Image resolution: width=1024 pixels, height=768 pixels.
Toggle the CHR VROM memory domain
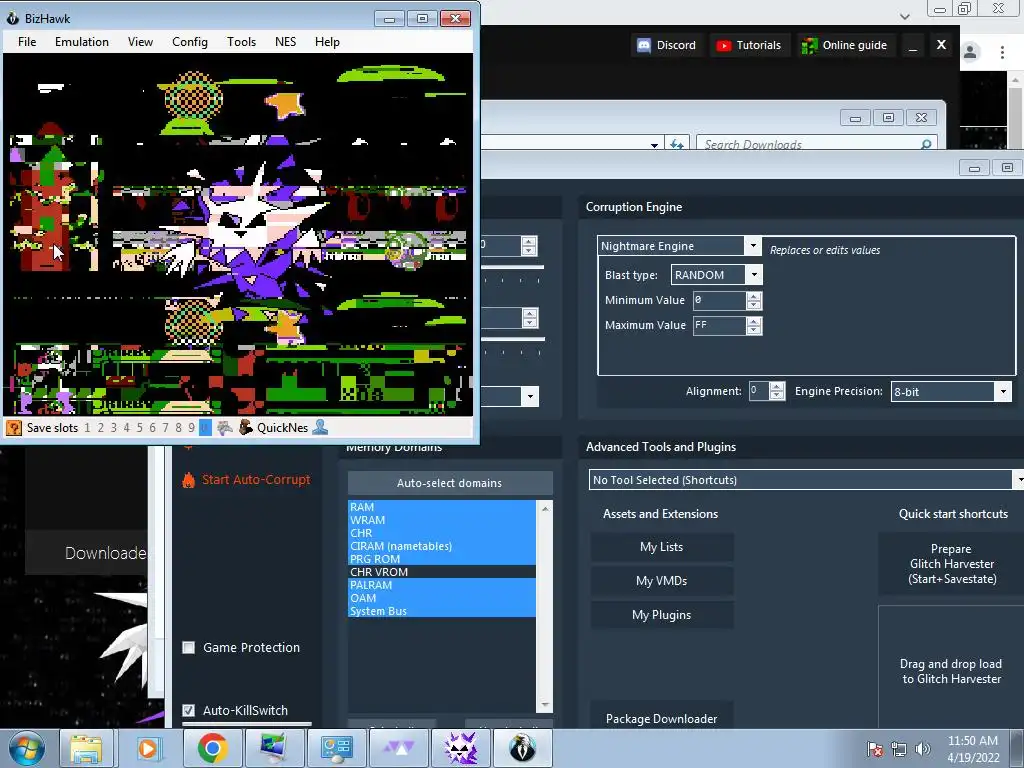coord(441,572)
